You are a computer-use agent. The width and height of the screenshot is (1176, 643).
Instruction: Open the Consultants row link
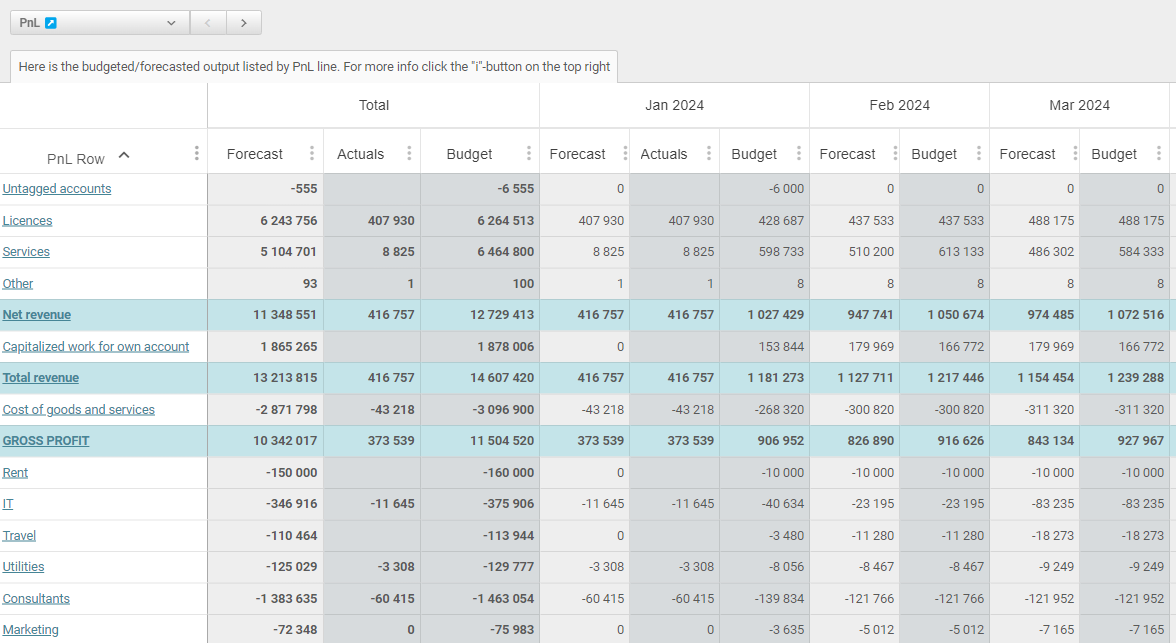coord(36,599)
